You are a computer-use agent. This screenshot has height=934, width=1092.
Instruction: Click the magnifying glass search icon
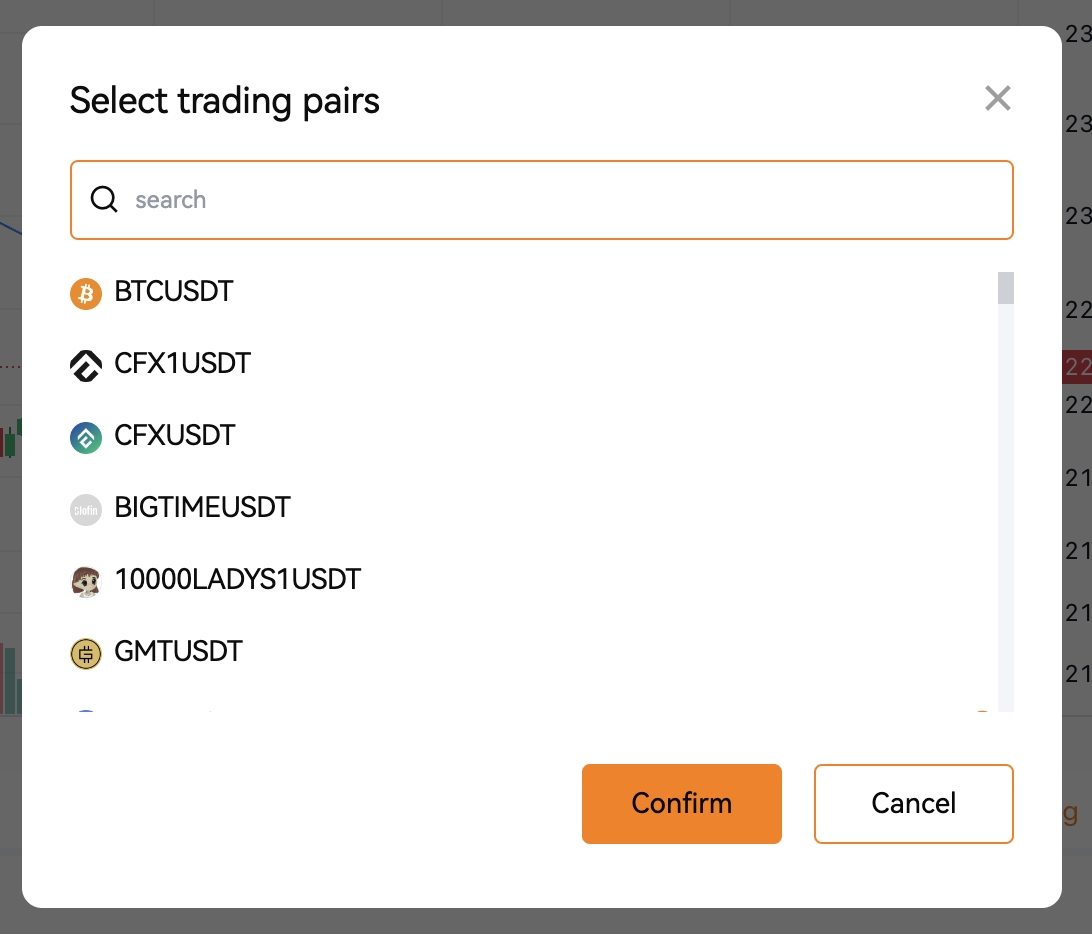[x=104, y=199]
